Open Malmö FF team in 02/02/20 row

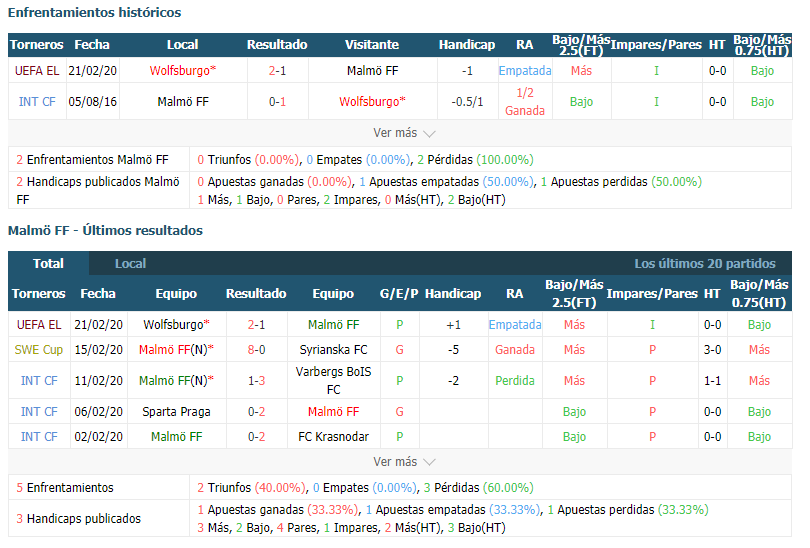176,436
